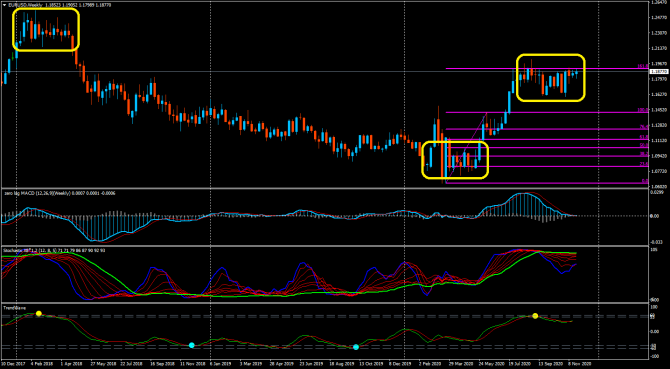Click the yellow dot on TrendWave near February 2018
The width and height of the screenshot is (670, 369).
click(x=38, y=314)
